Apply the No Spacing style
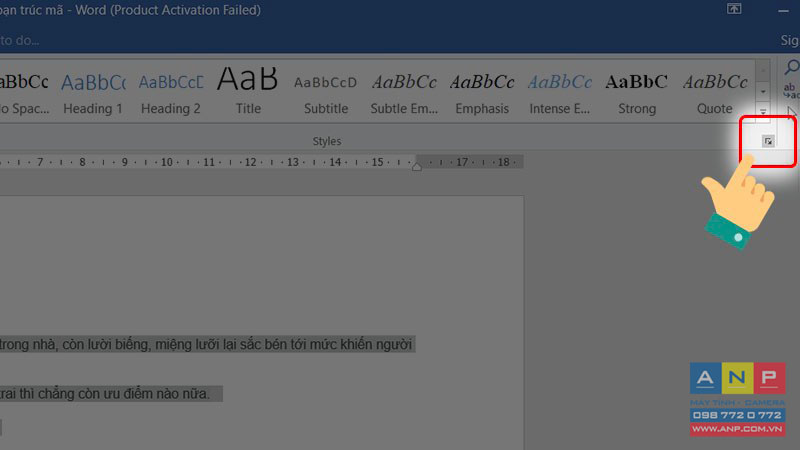 [x=24, y=92]
